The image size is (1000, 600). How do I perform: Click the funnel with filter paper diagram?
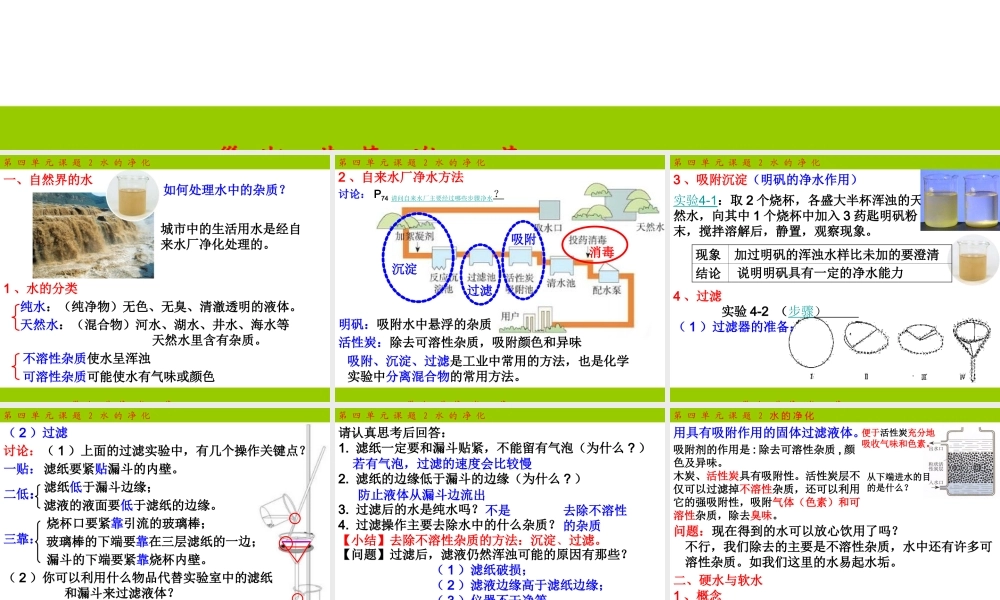[x=974, y=348]
